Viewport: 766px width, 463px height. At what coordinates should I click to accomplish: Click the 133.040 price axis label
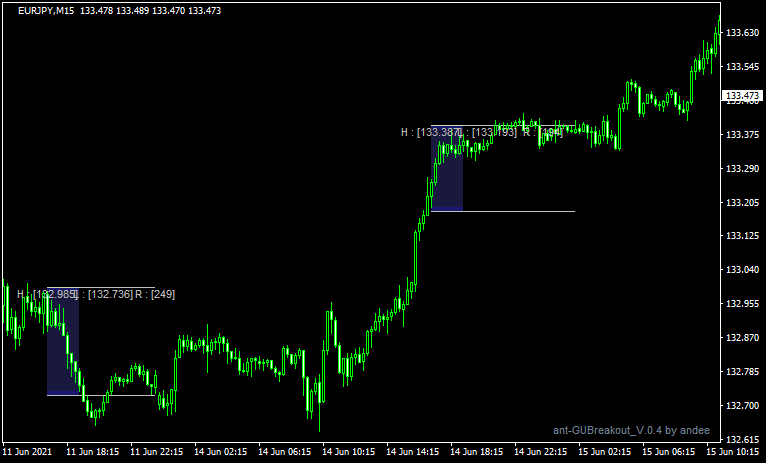pos(741,270)
